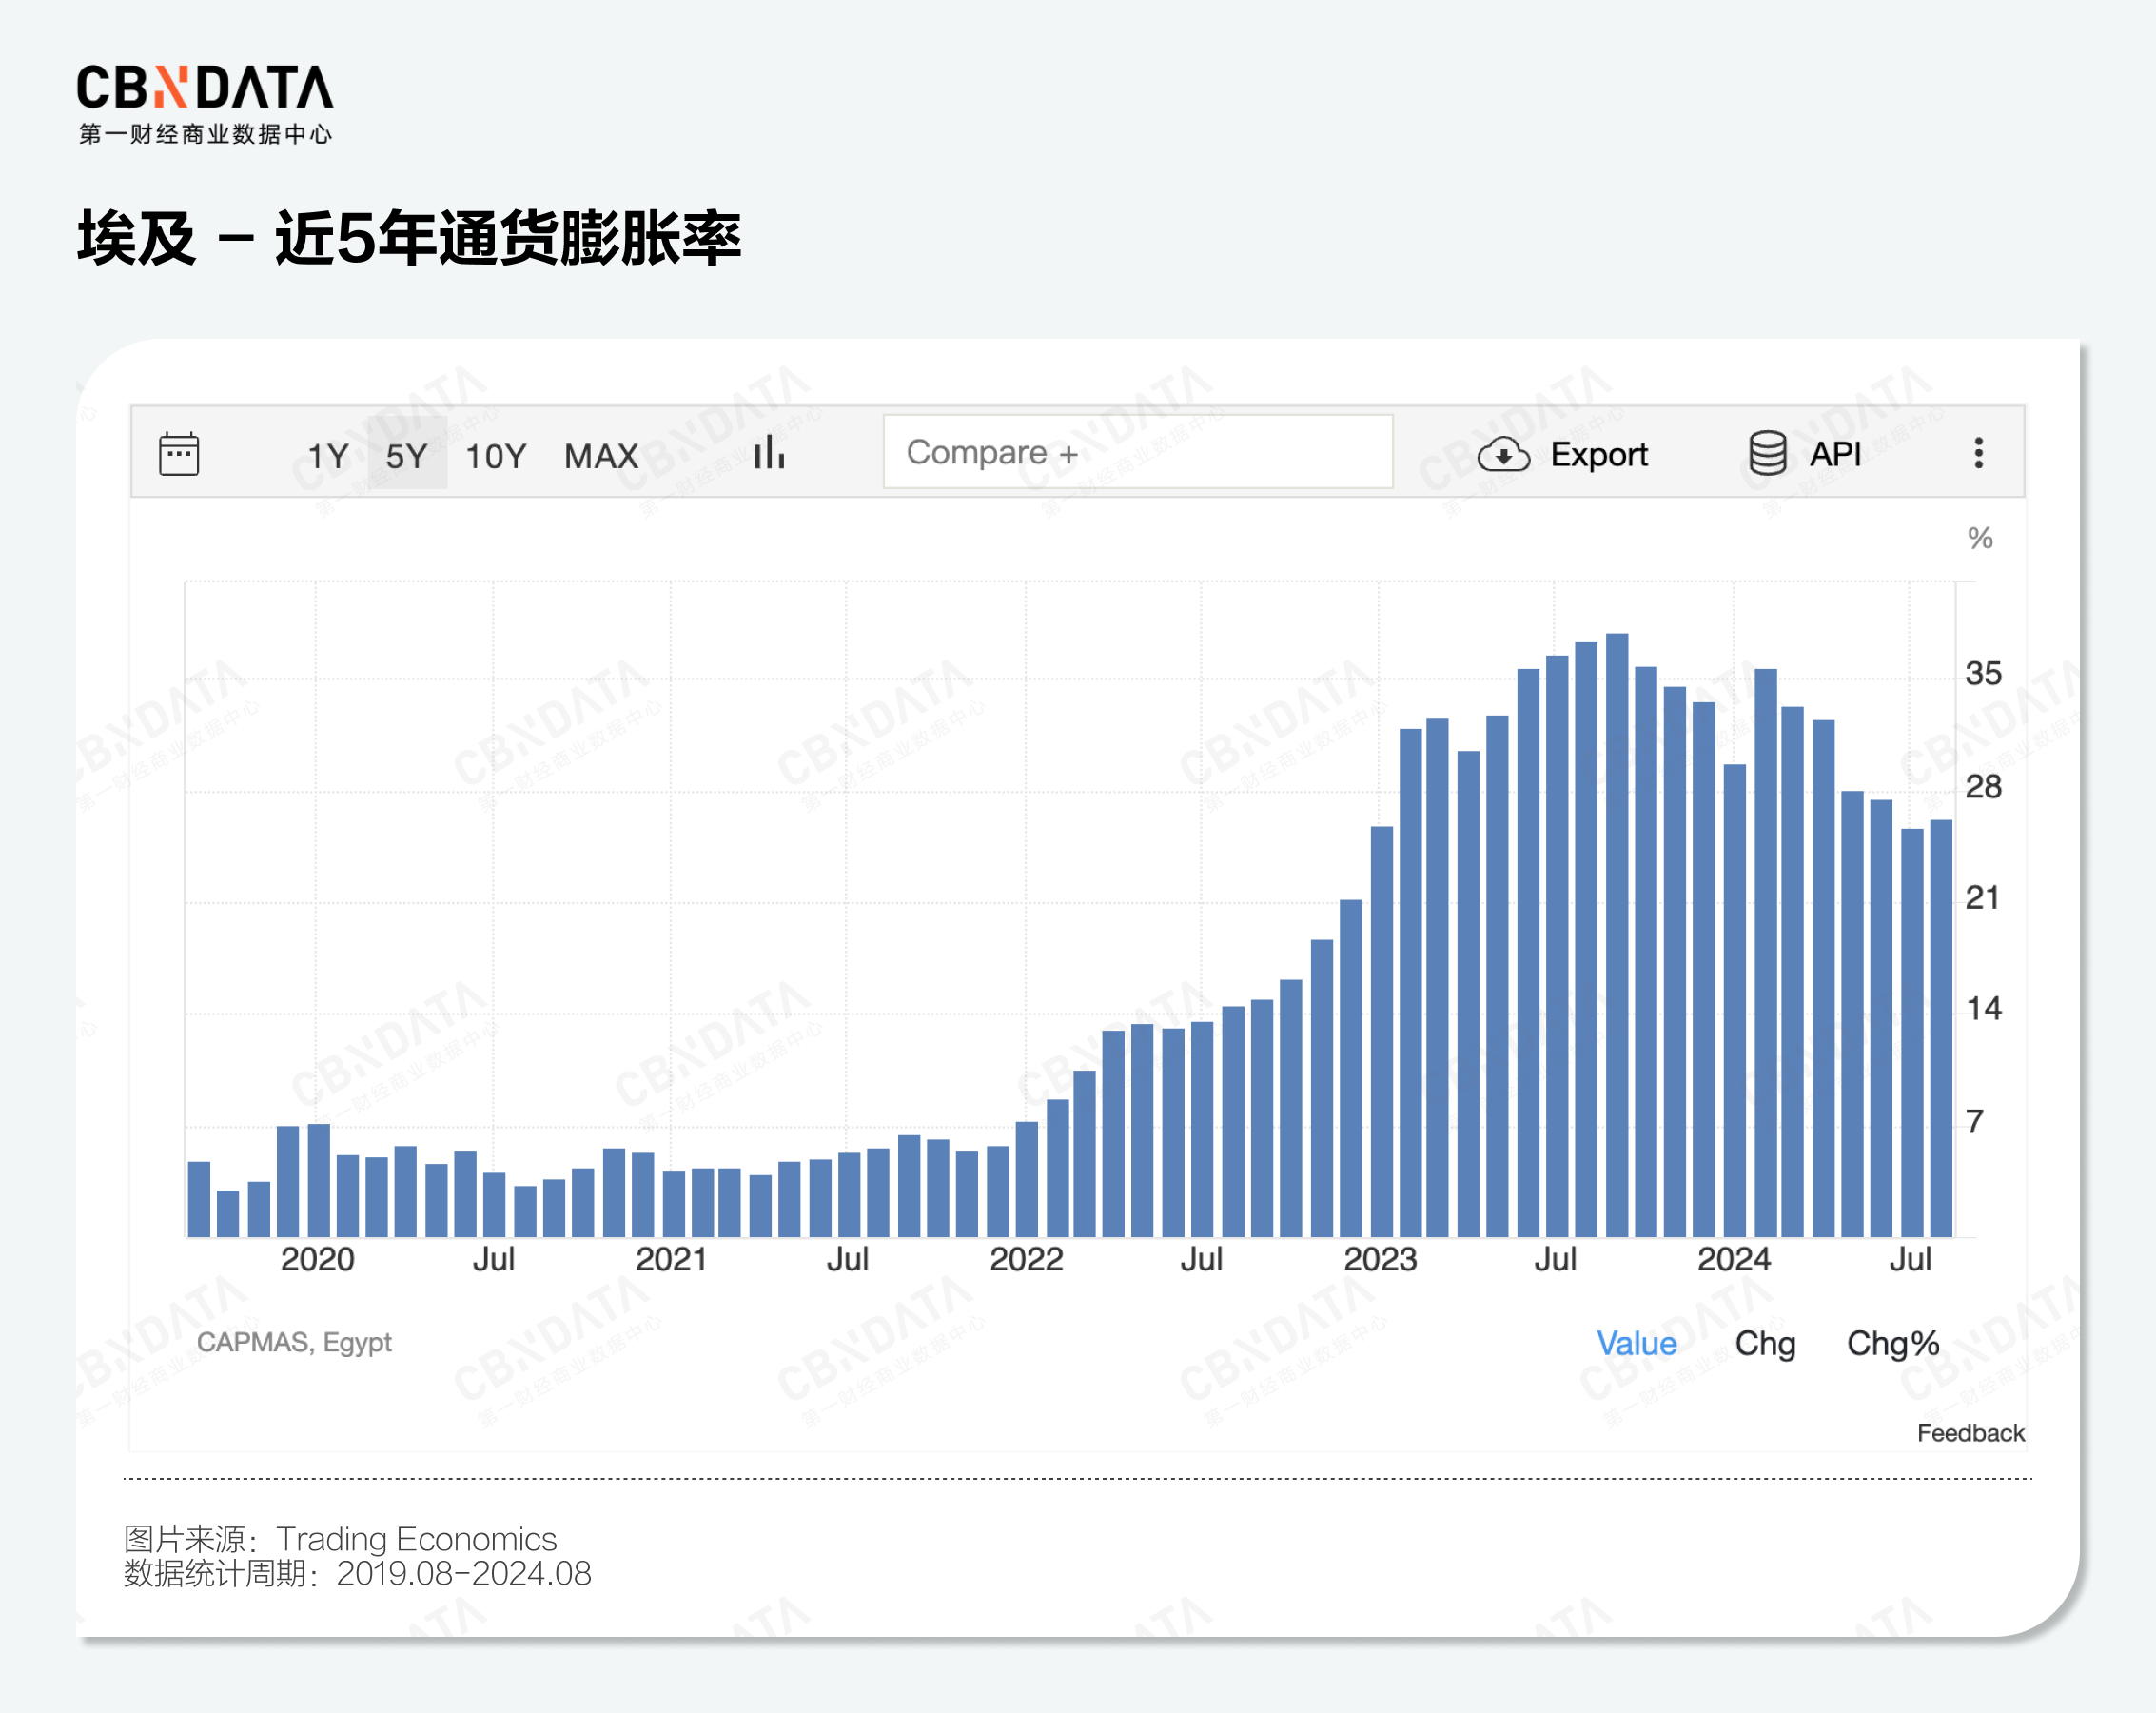
Task: Click the Export label text
Action: [x=1598, y=455]
